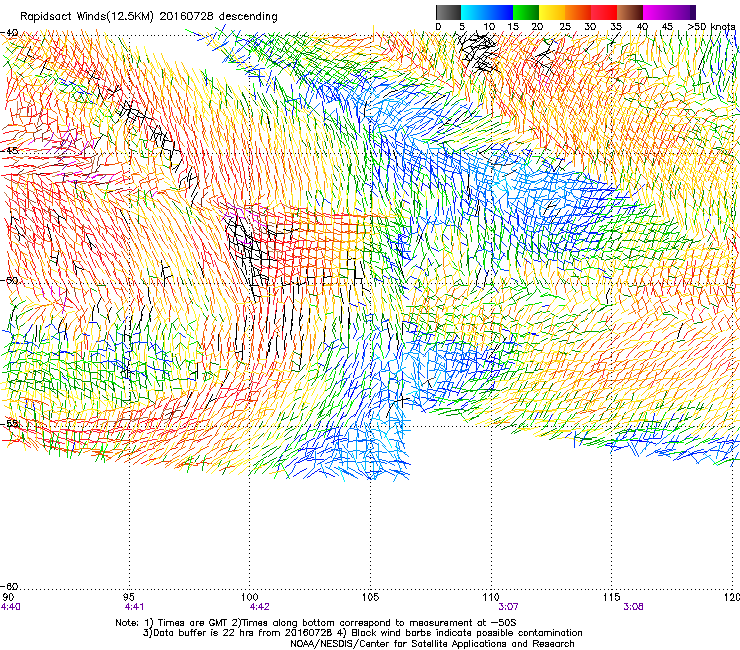Viewport: 740px width, 650px height.
Task: Click the purple '4:42' pass time label
Action: (260, 607)
